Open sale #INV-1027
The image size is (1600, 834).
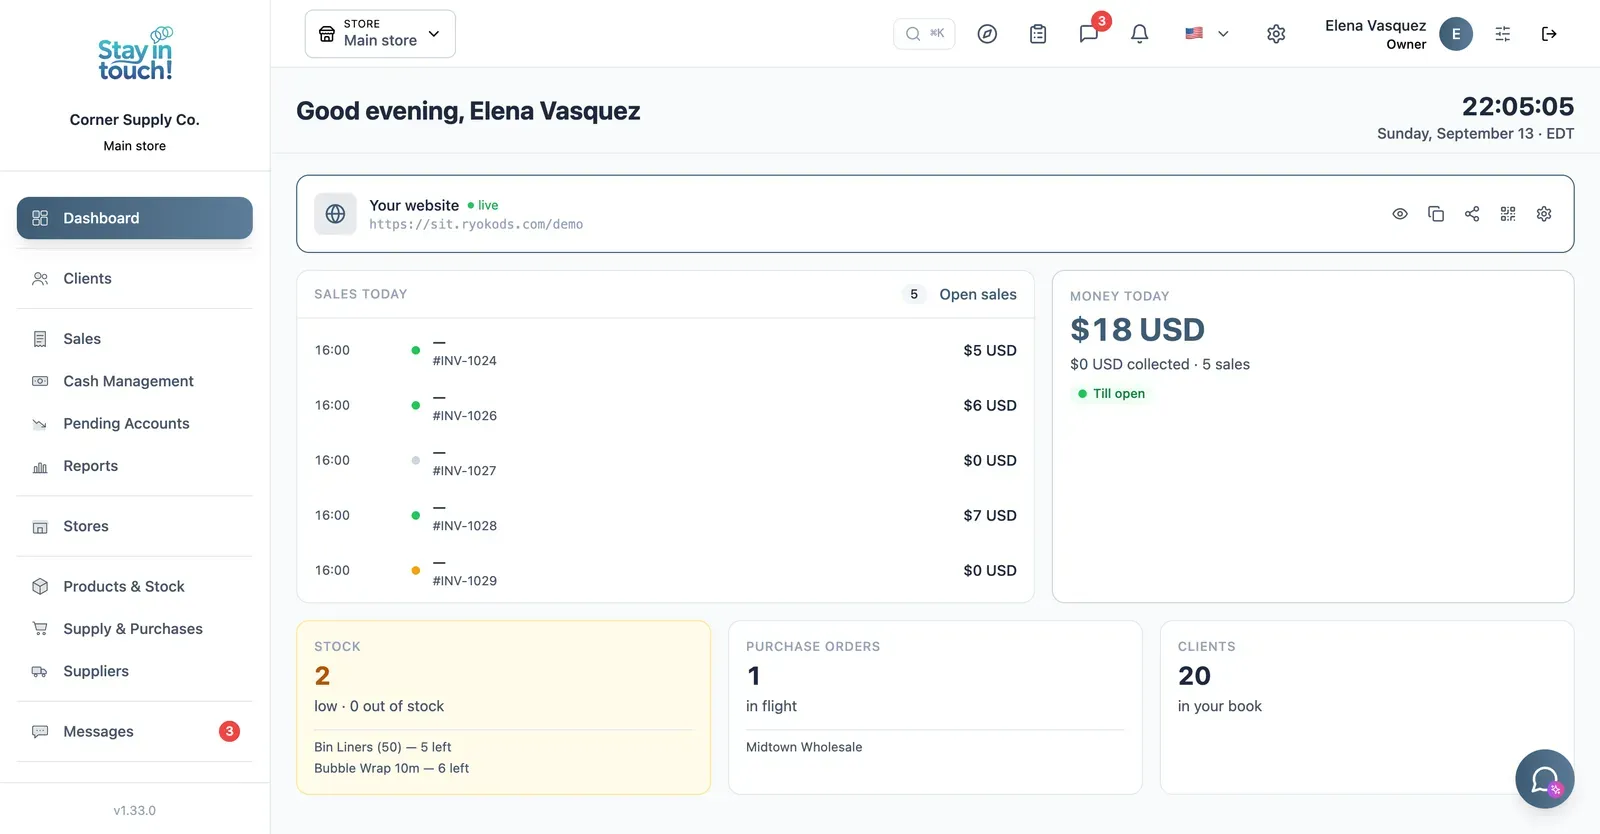(x=665, y=460)
